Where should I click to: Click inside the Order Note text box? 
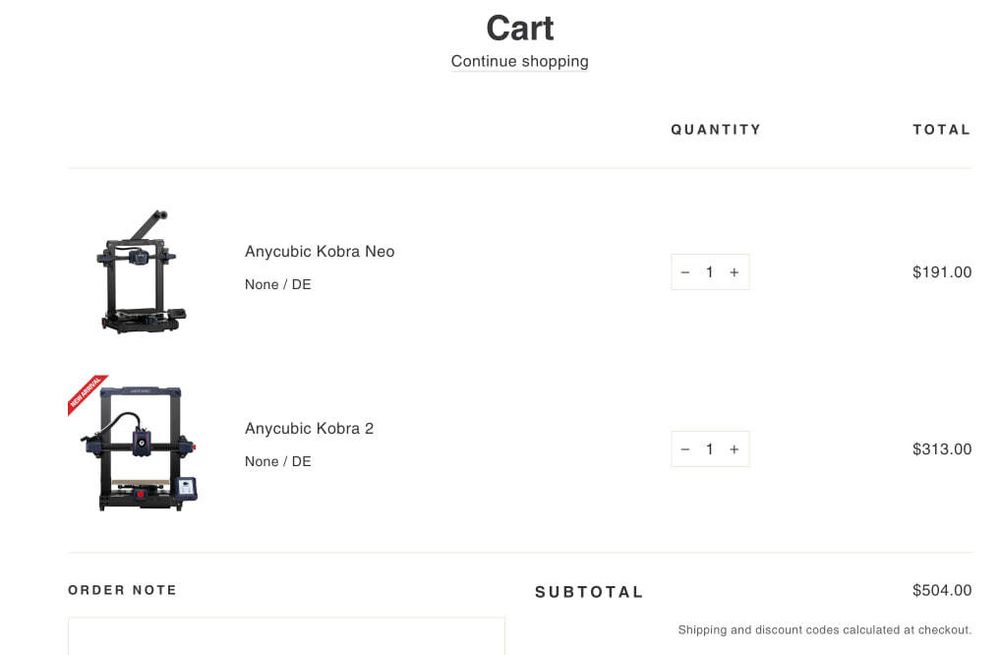(x=286, y=637)
